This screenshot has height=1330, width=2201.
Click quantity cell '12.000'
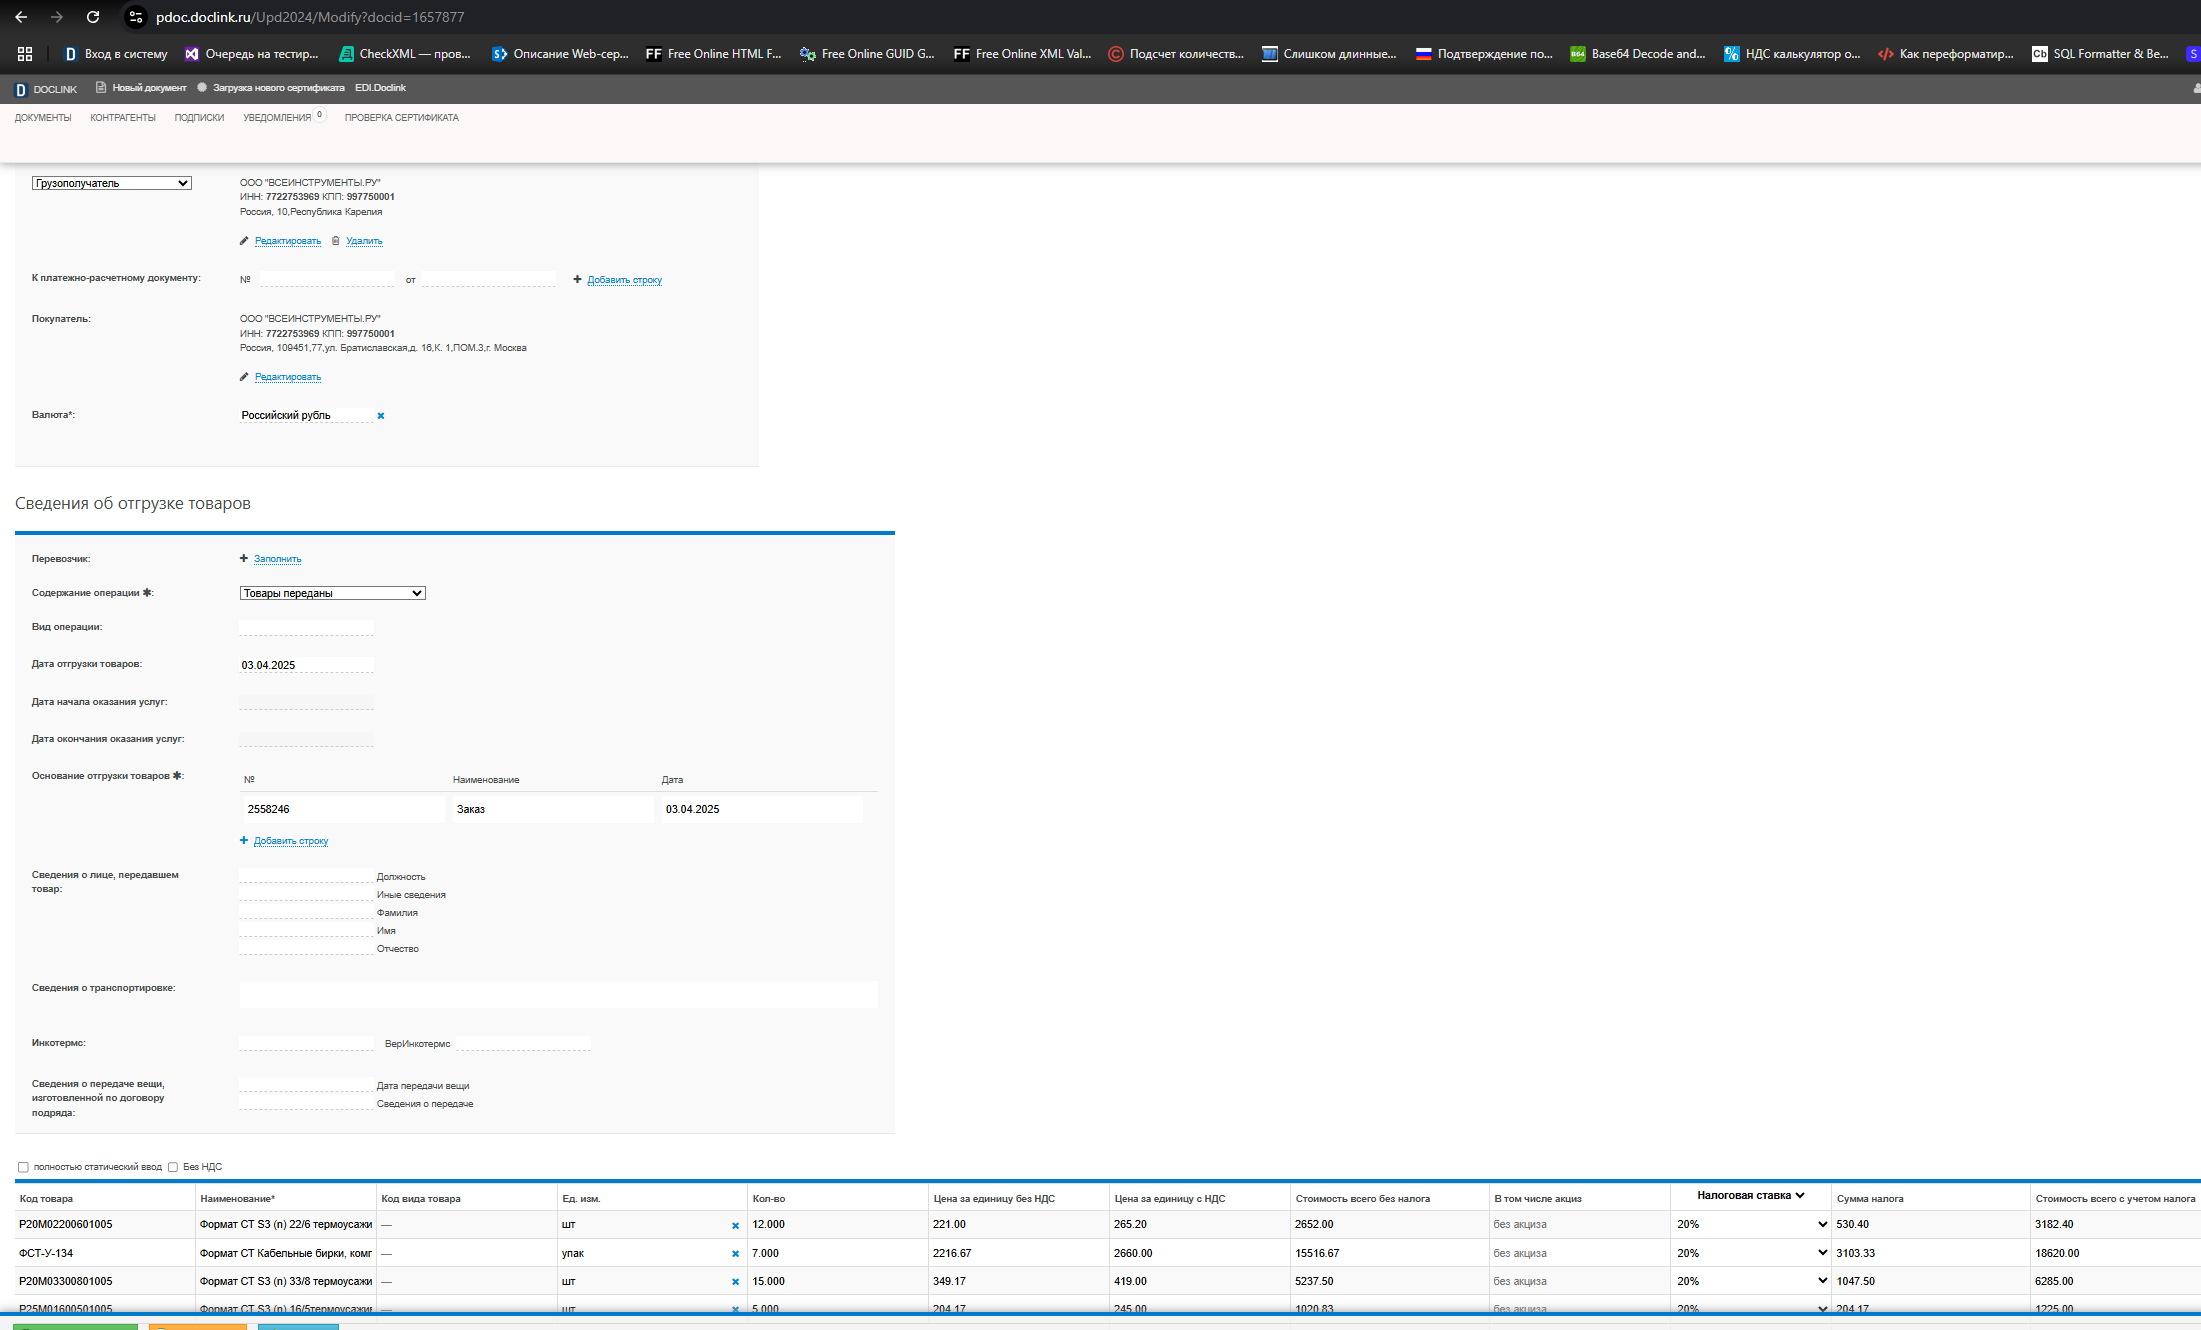[838, 1224]
